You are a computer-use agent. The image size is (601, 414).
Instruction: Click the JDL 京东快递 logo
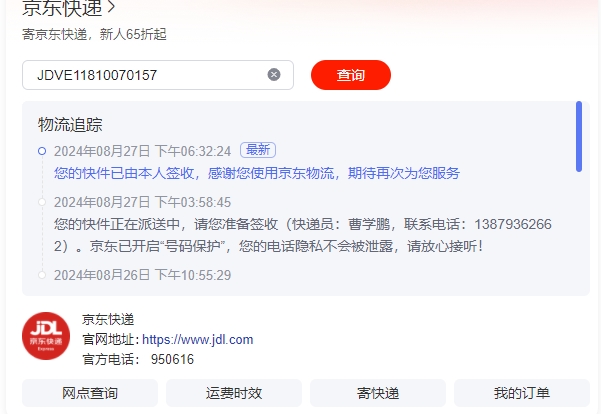(46, 336)
